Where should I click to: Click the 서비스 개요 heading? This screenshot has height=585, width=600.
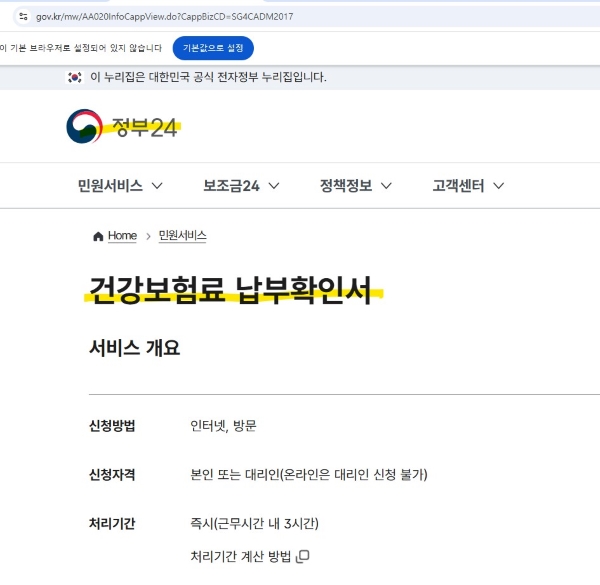pyautogui.click(x=134, y=348)
